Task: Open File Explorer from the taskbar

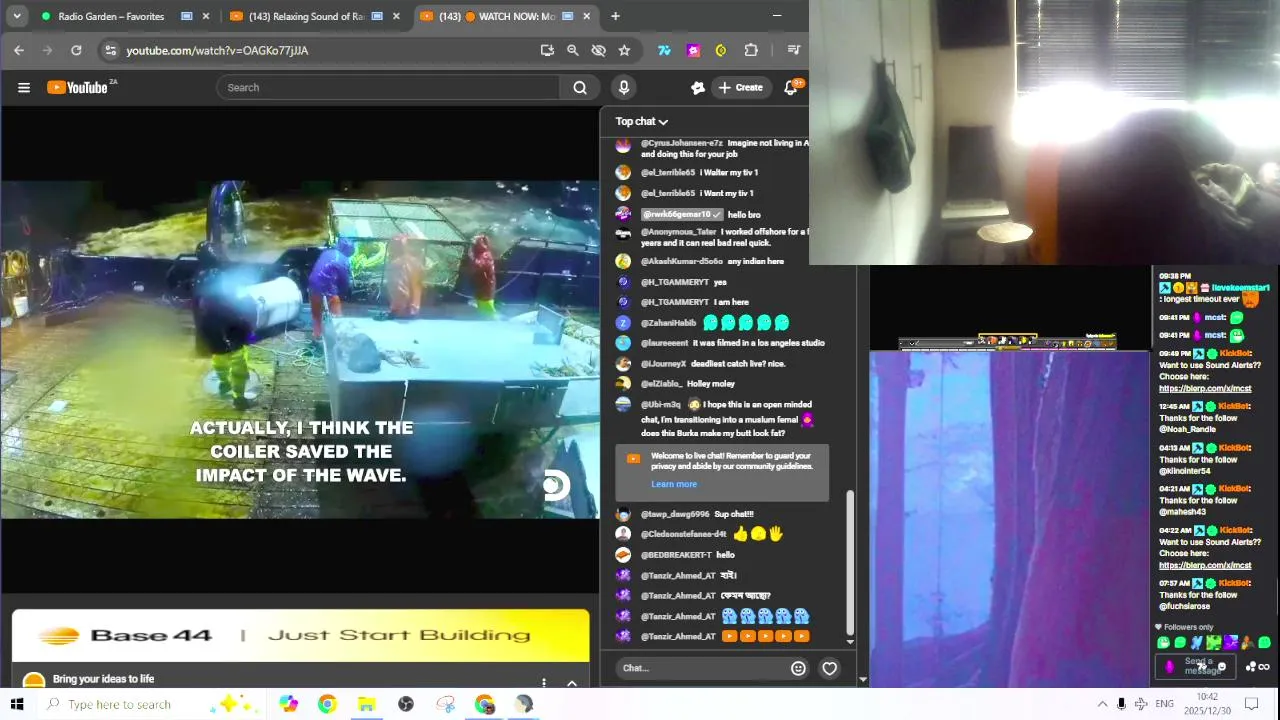Action: click(366, 704)
